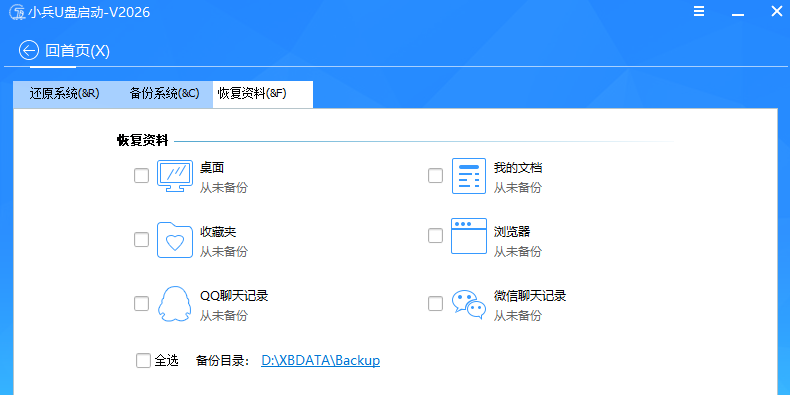The image size is (790, 395).
Task: Click 从未备份 status under 桌面
Action: (224, 188)
